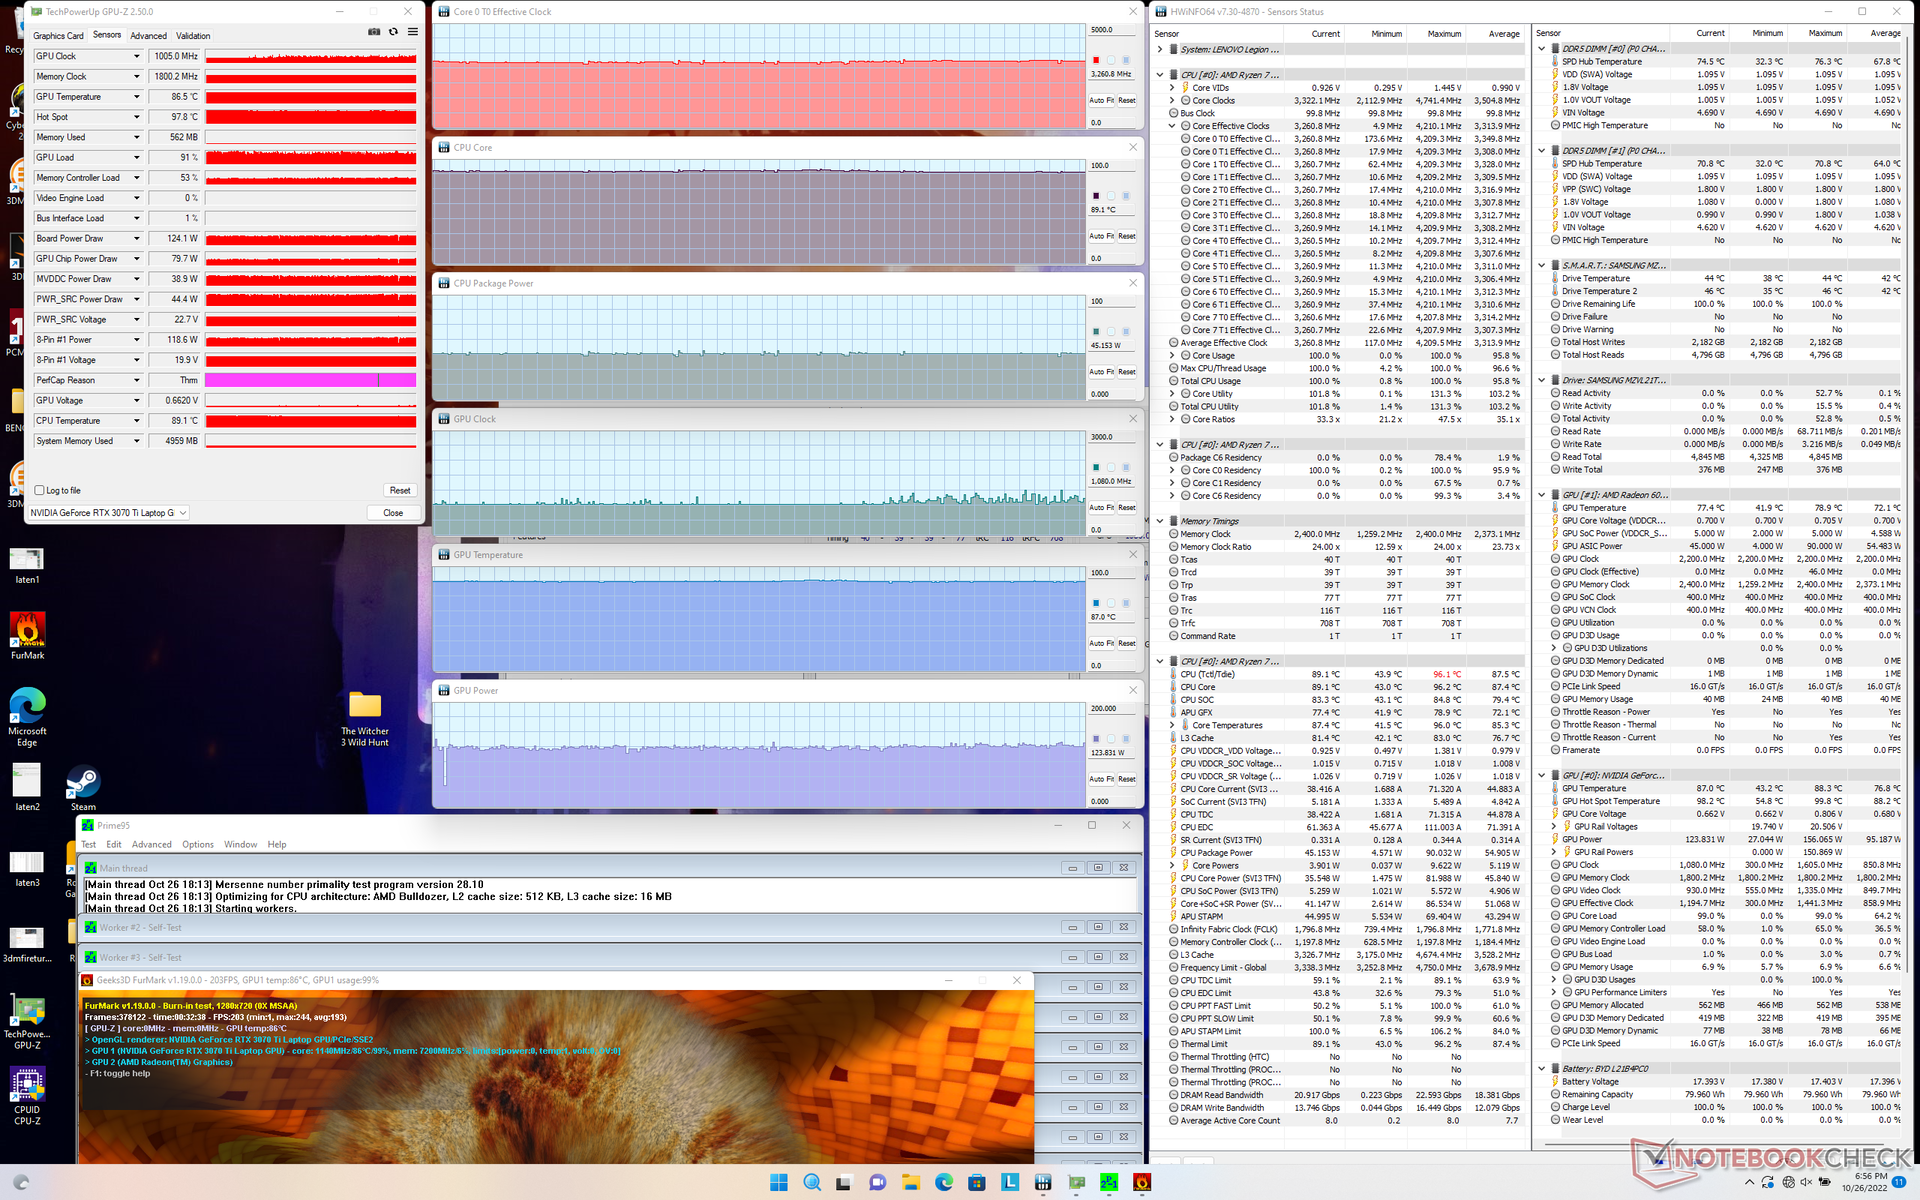Viewport: 1920px width, 1200px height.
Task: Collapse the System: LENOVO Legion node in HWiNFO
Action: [1160, 49]
